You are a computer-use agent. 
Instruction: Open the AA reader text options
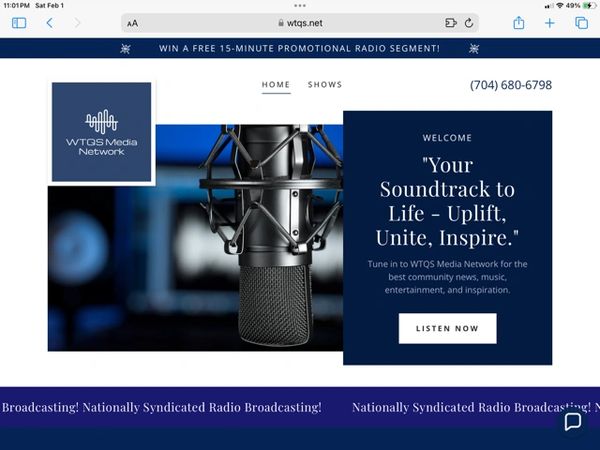(132, 24)
